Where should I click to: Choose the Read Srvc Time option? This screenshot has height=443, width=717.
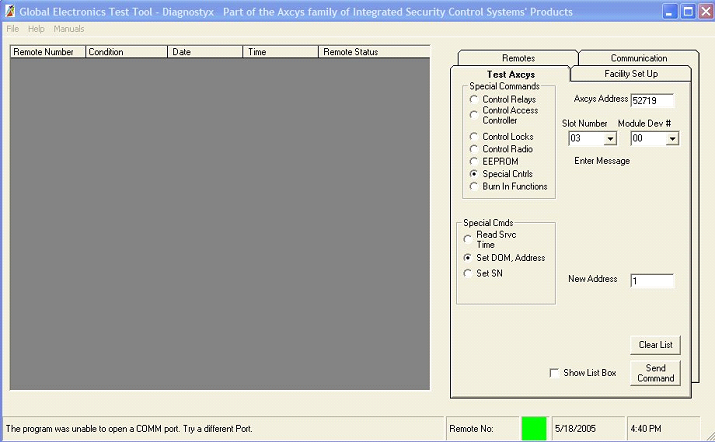[467, 239]
